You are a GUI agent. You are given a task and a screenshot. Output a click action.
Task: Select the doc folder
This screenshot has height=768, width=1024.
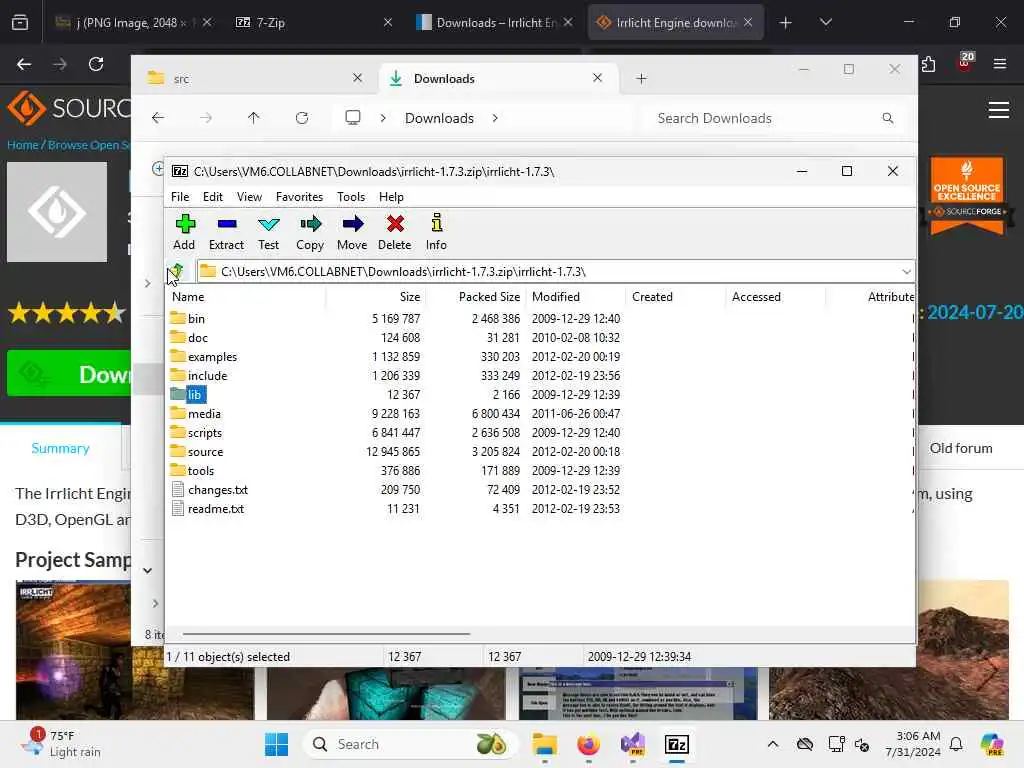(x=198, y=338)
